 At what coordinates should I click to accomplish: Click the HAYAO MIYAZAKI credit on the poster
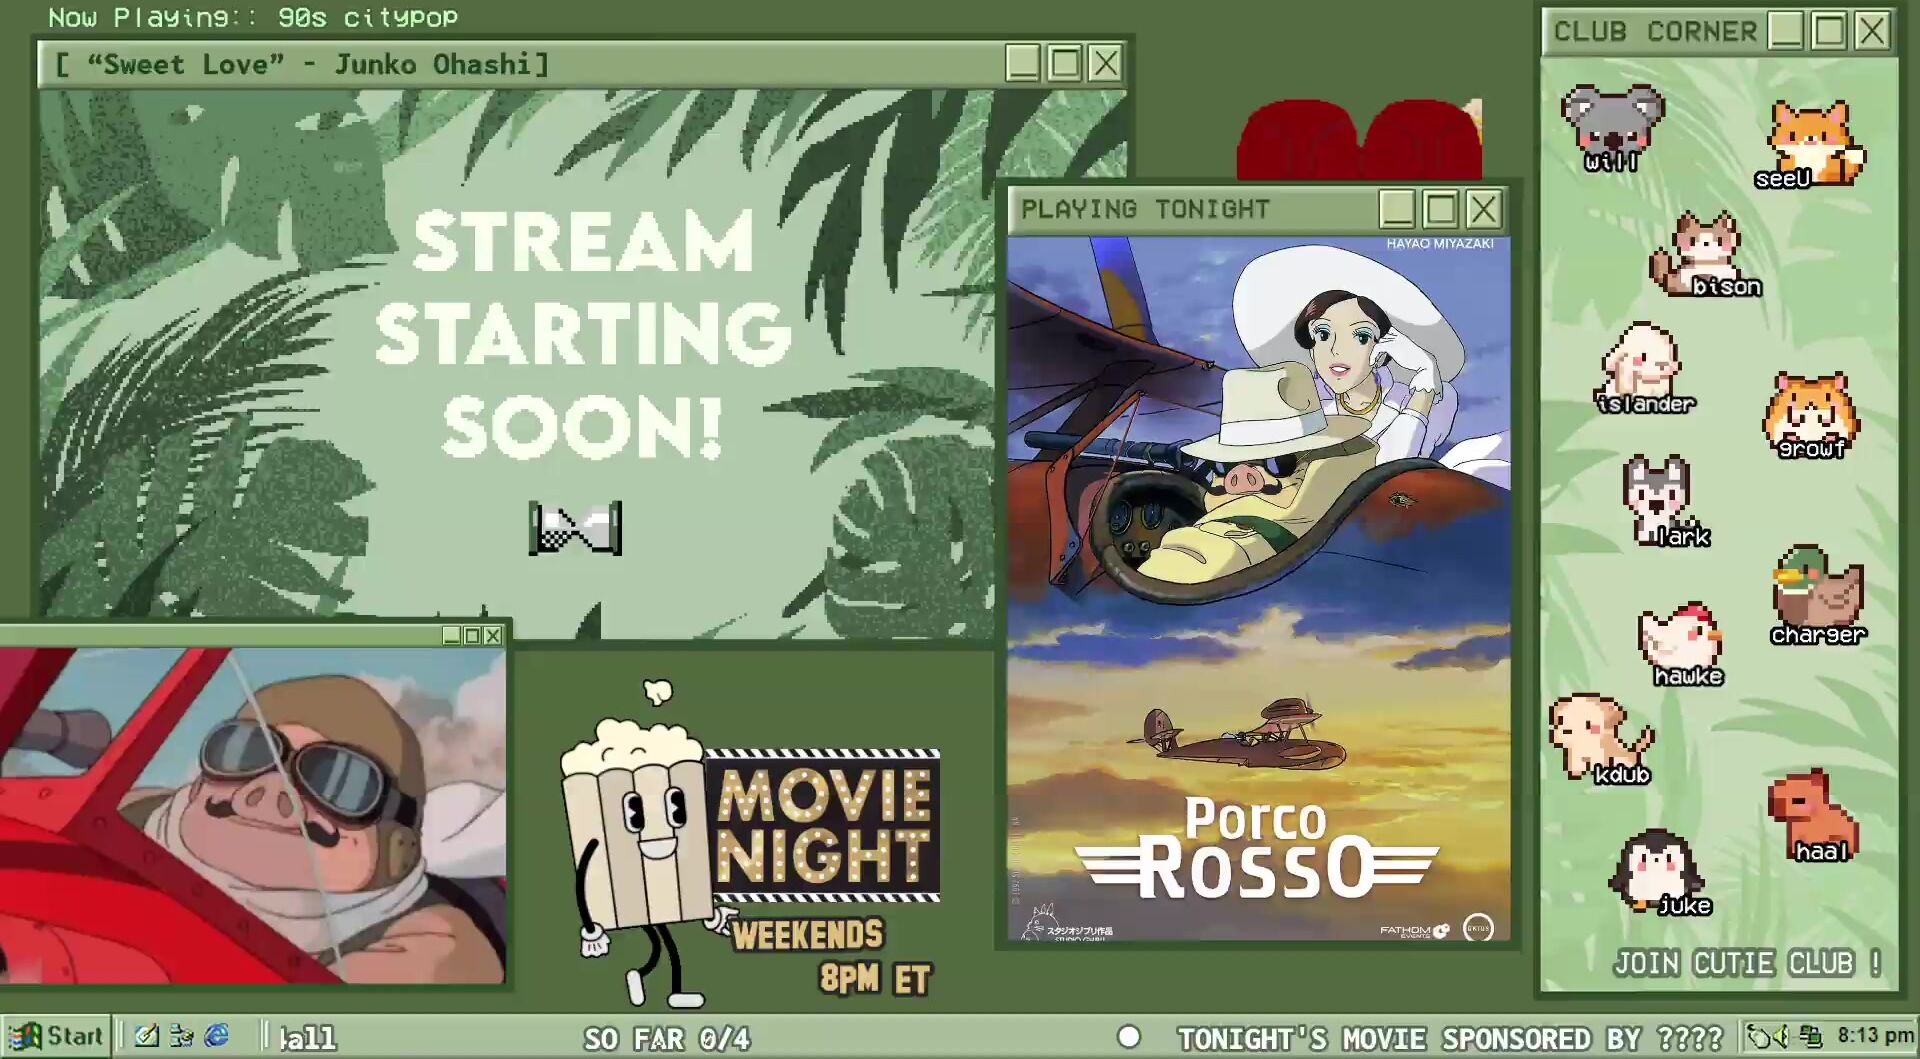[x=1440, y=244]
